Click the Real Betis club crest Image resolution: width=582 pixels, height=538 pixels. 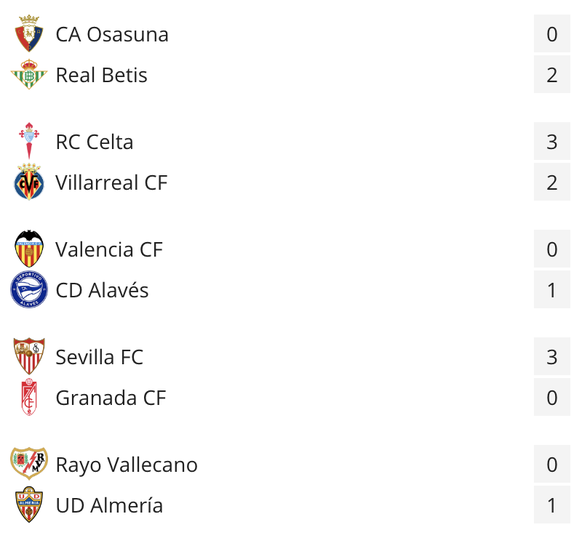point(29,75)
